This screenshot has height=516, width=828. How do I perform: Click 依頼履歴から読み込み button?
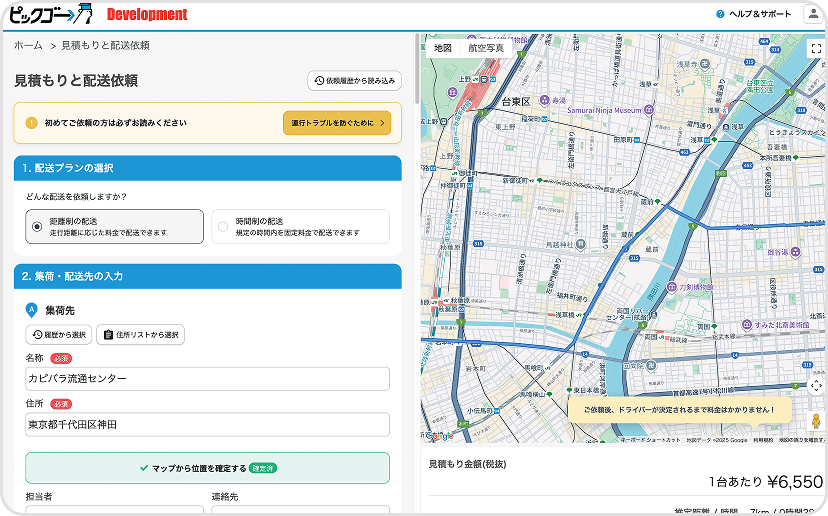coord(354,81)
